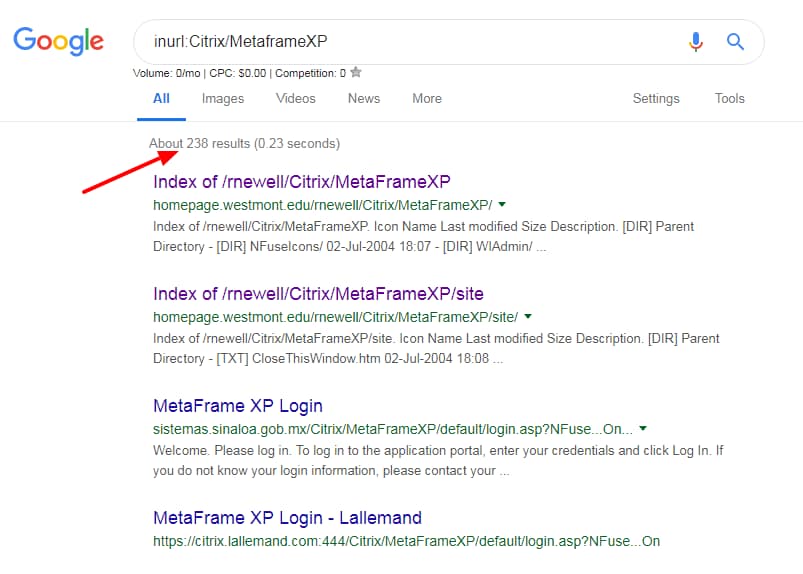Image resolution: width=803 pixels, height=574 pixels.
Task: Expand dropdown arrow beside sistemas.sinaloa.gob.mx URL
Action: point(643,428)
